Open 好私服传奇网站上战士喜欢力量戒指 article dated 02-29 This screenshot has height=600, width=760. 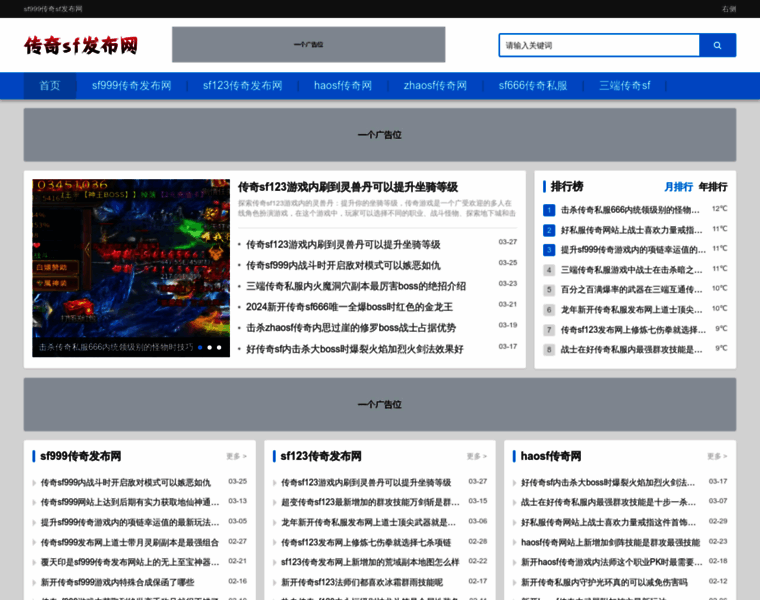[608, 522]
